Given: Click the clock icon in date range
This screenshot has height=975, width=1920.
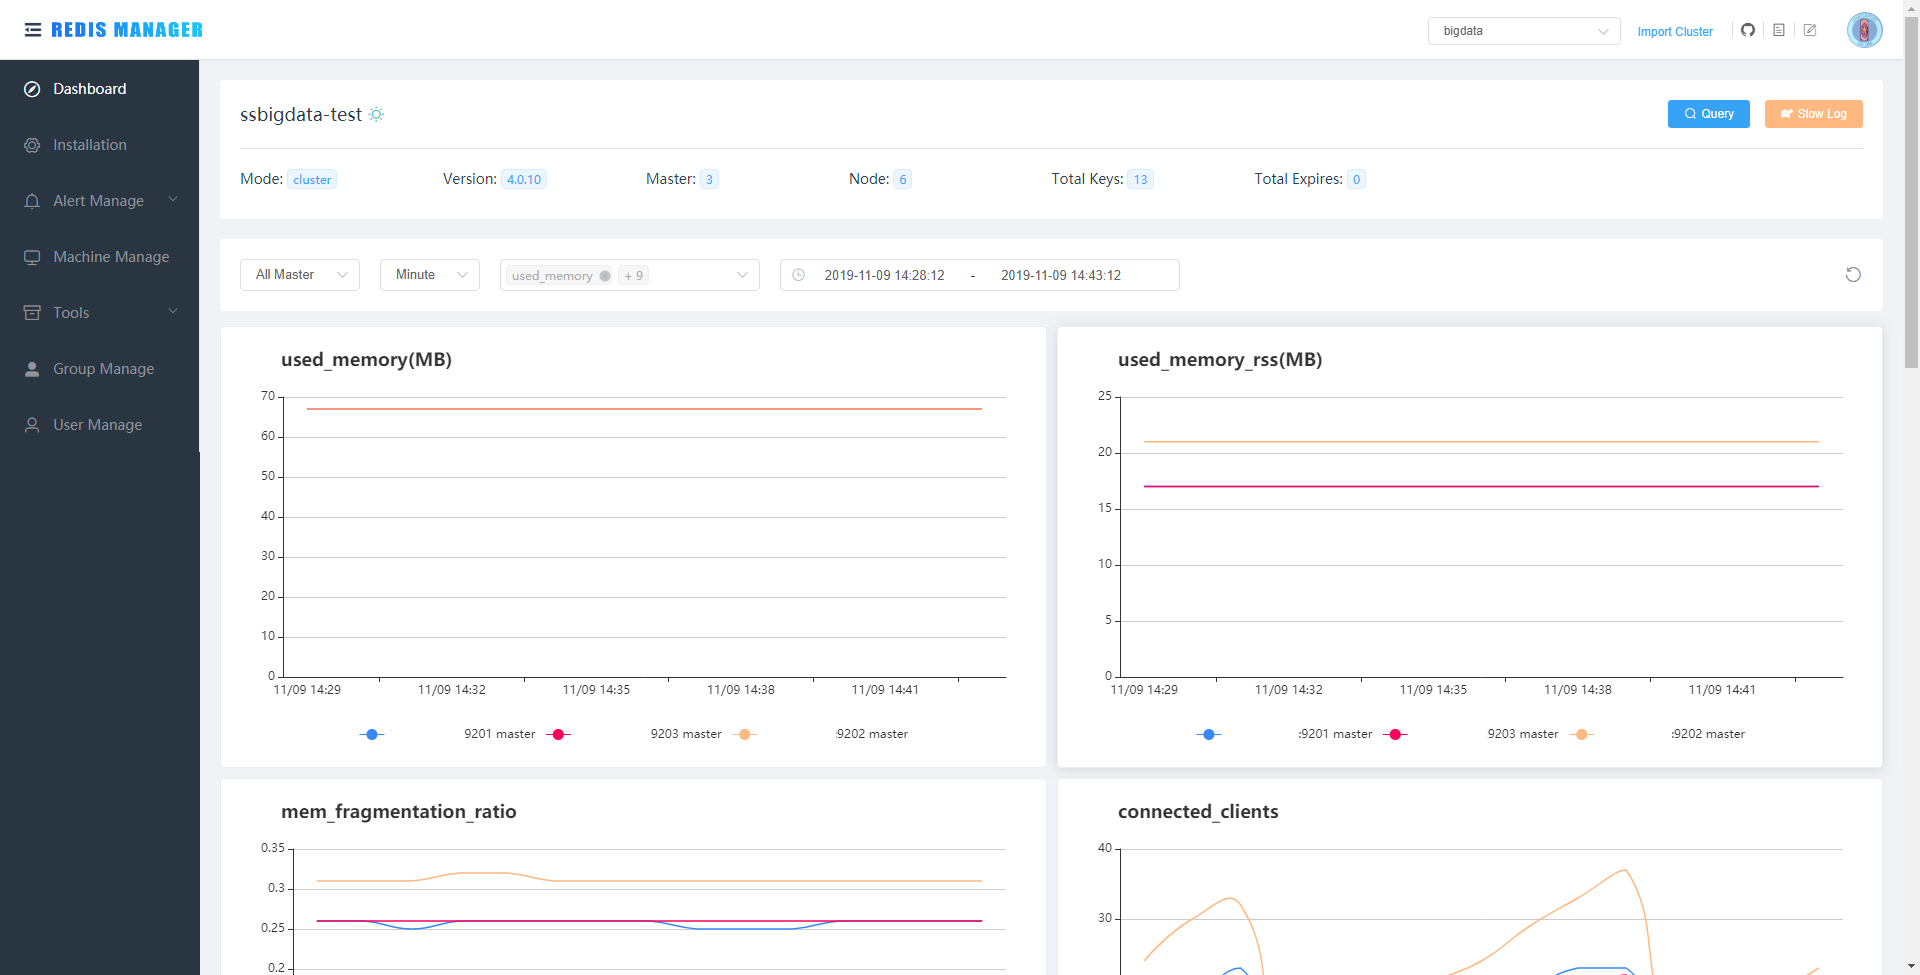Looking at the screenshot, I should (799, 275).
